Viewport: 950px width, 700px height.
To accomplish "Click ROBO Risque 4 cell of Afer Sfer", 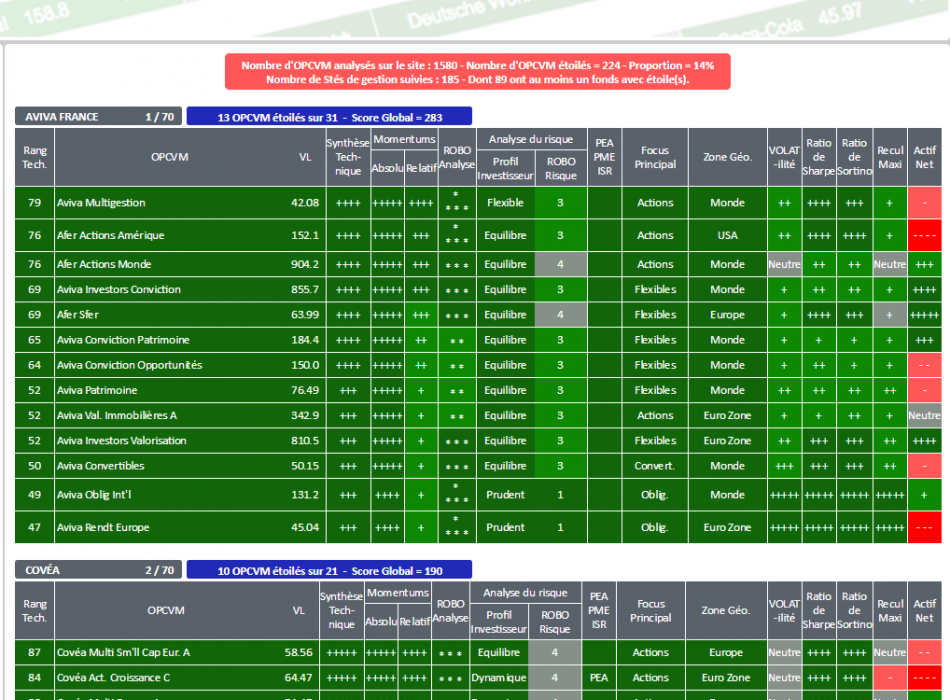I will tap(560, 315).
